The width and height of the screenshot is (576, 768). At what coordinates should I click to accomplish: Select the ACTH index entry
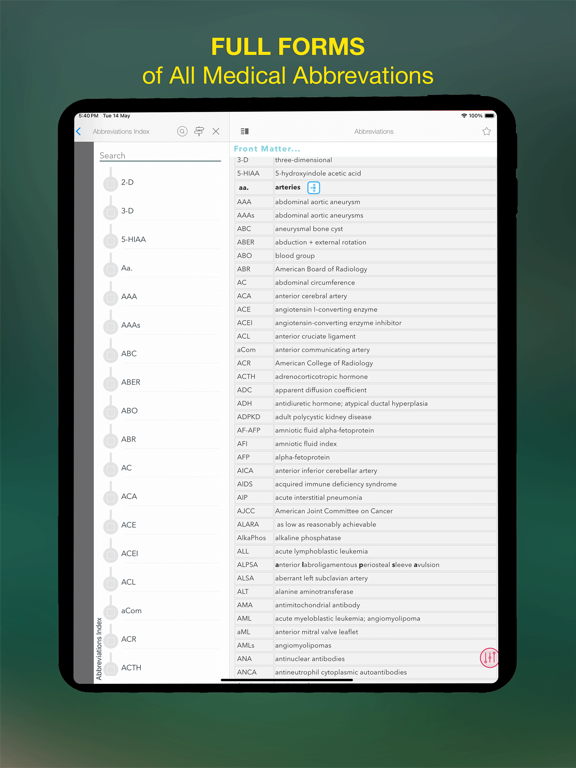pos(131,668)
